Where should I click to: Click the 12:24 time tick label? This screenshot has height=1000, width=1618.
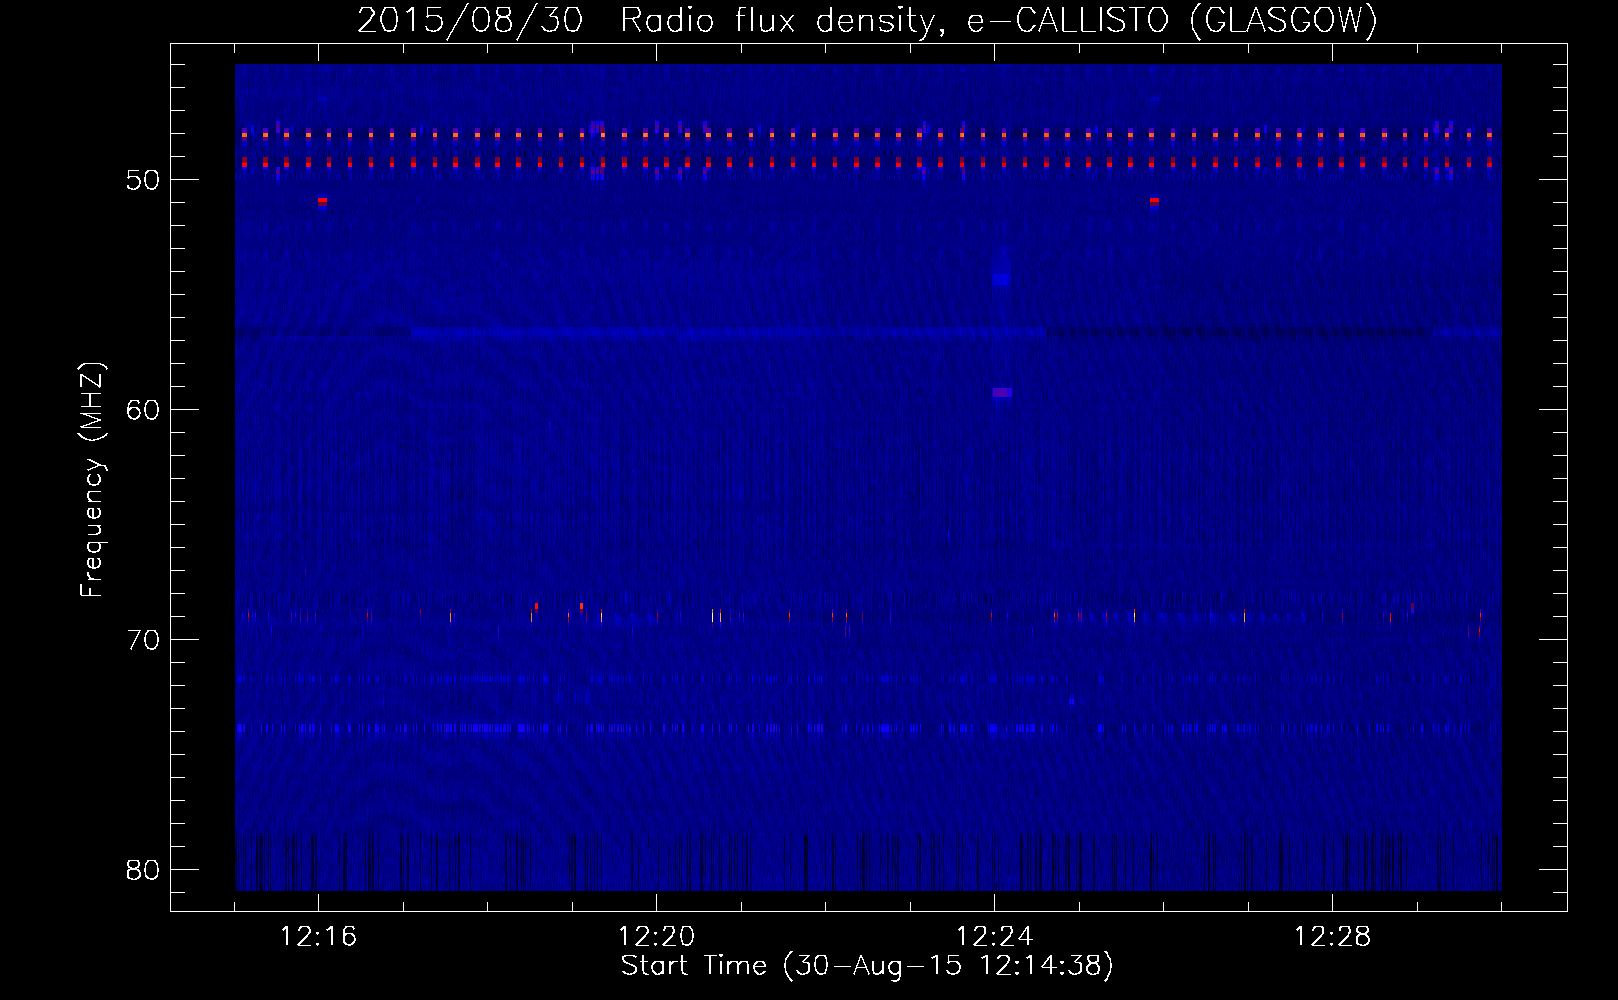pos(995,936)
